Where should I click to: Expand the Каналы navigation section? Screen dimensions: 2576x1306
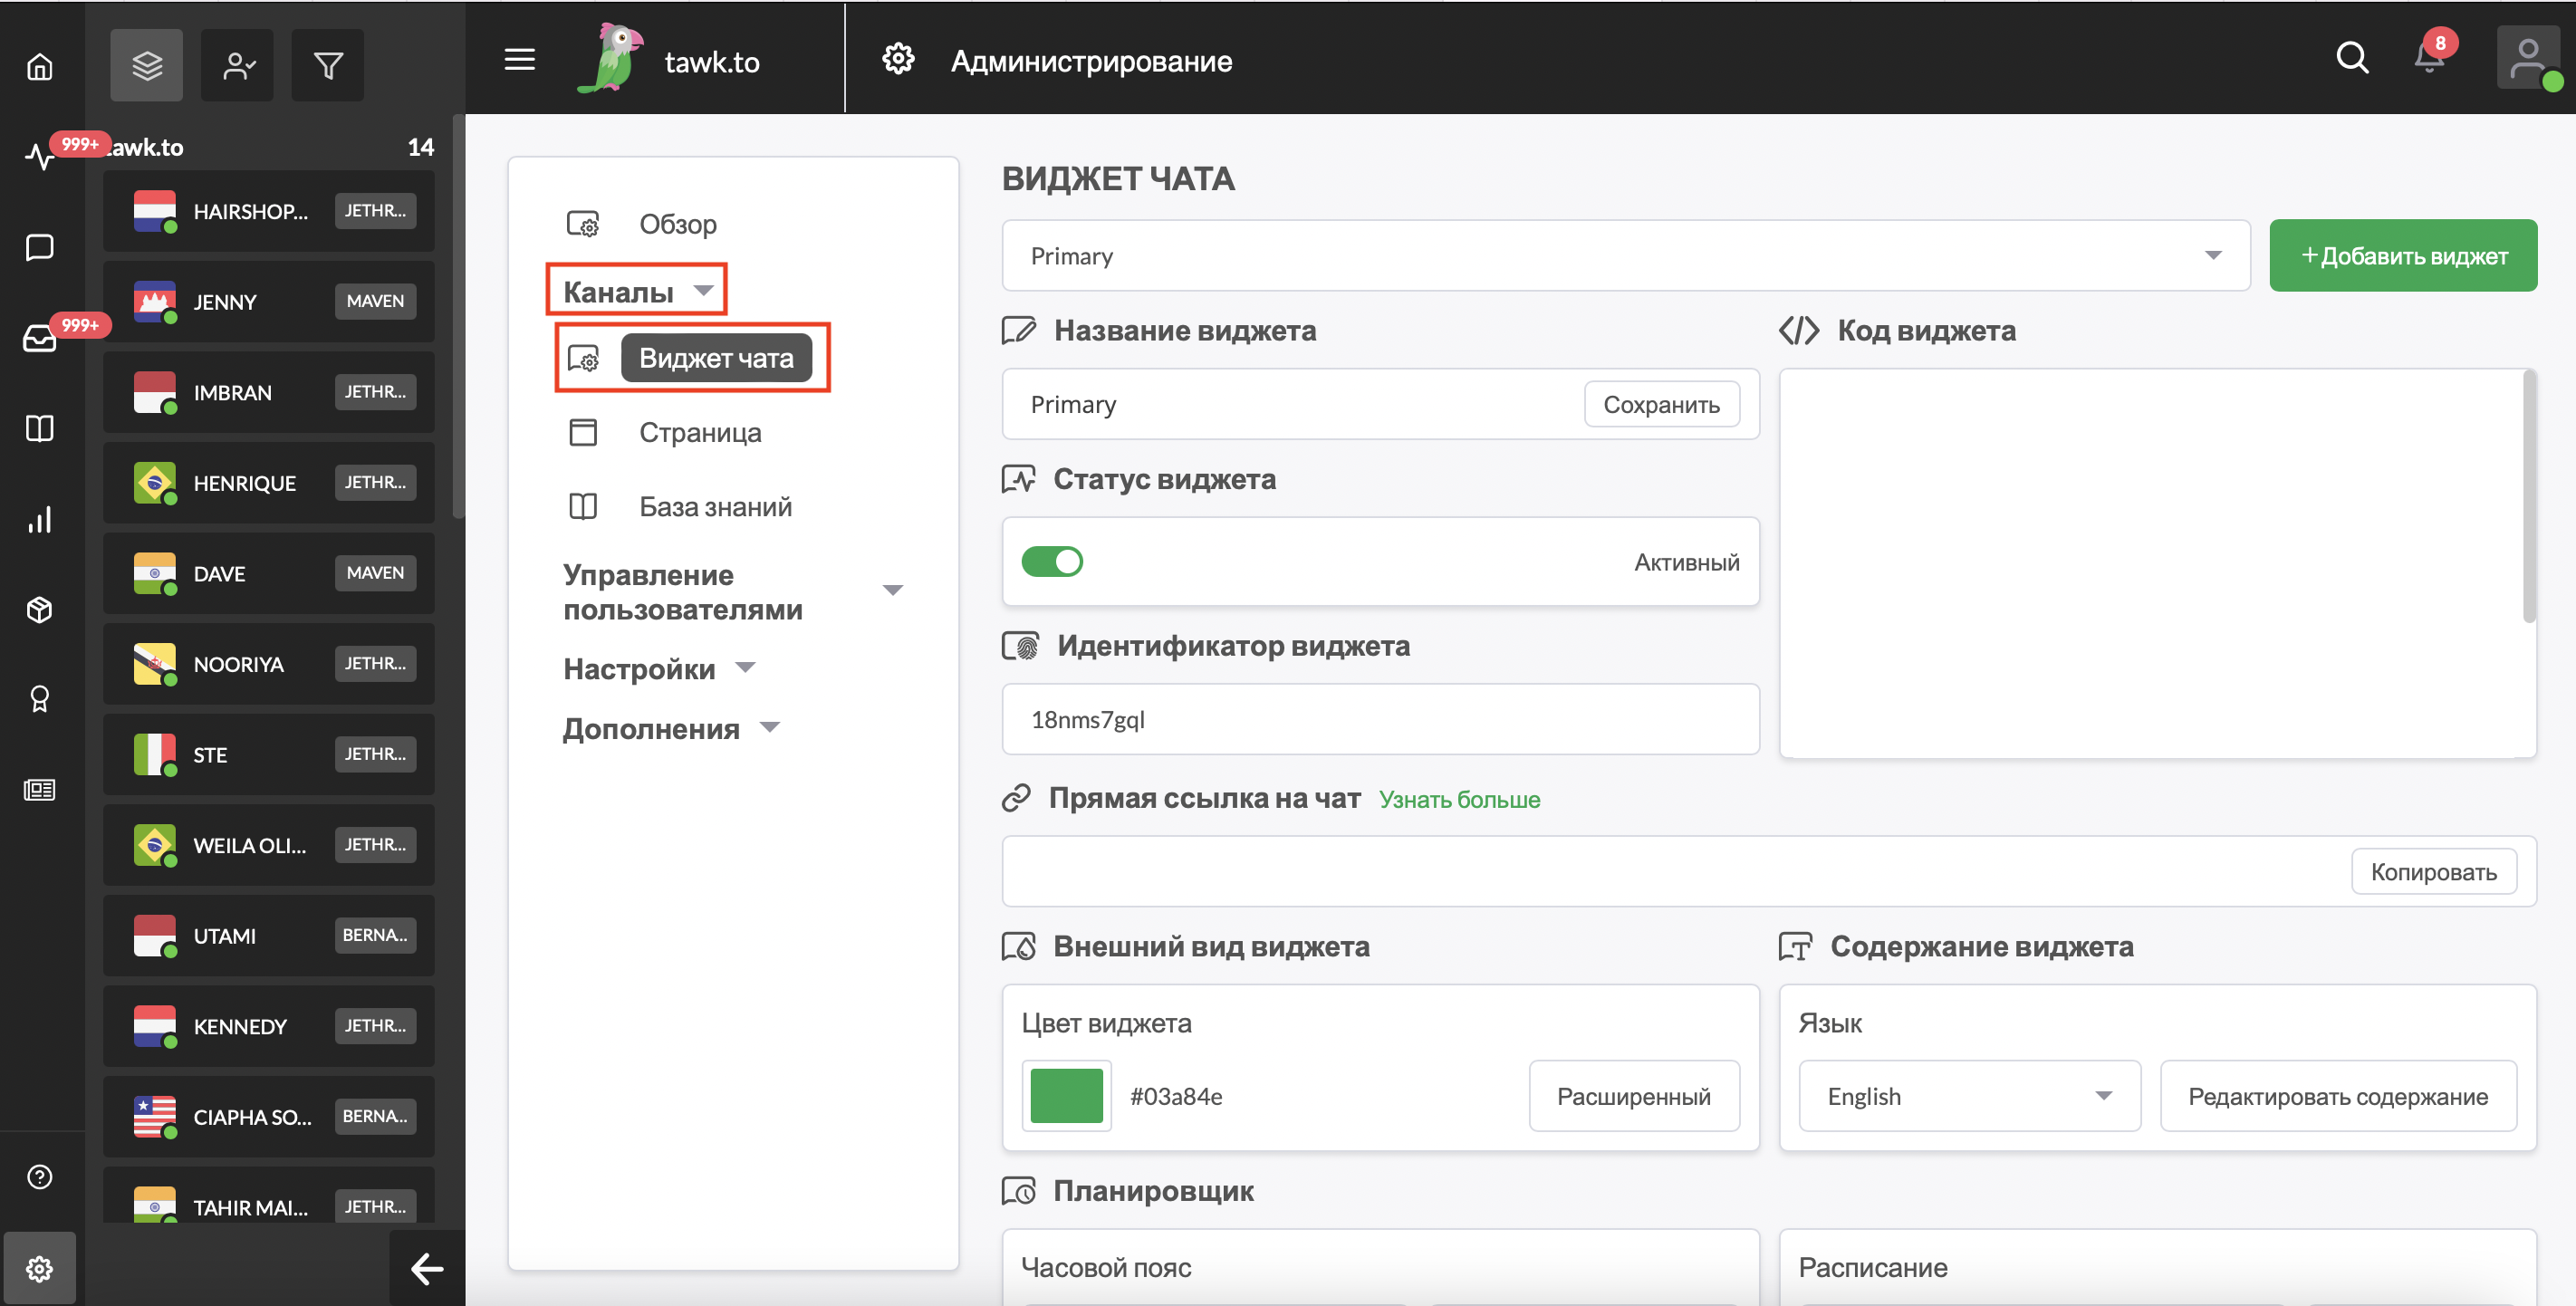(x=638, y=290)
